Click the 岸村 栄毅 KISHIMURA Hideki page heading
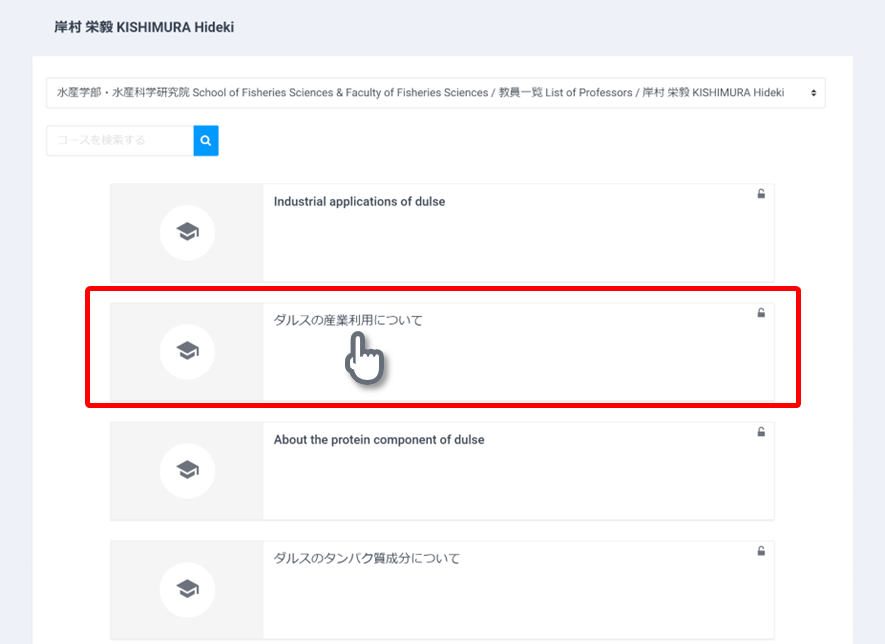This screenshot has height=644, width=885. pos(144,27)
